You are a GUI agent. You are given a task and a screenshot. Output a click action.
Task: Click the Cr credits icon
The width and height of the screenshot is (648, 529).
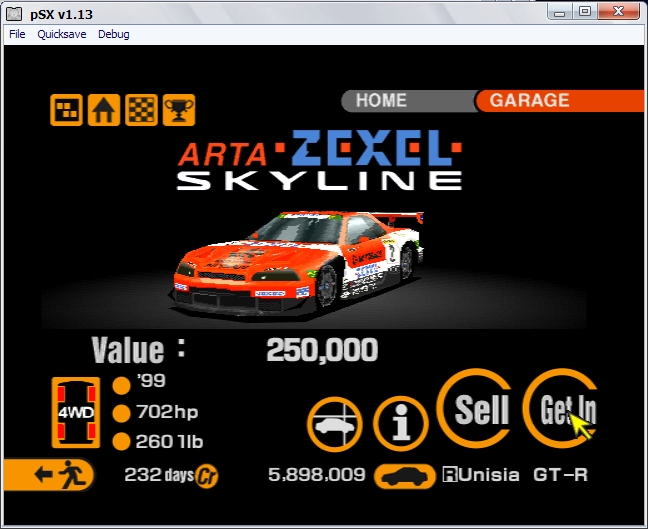point(207,476)
